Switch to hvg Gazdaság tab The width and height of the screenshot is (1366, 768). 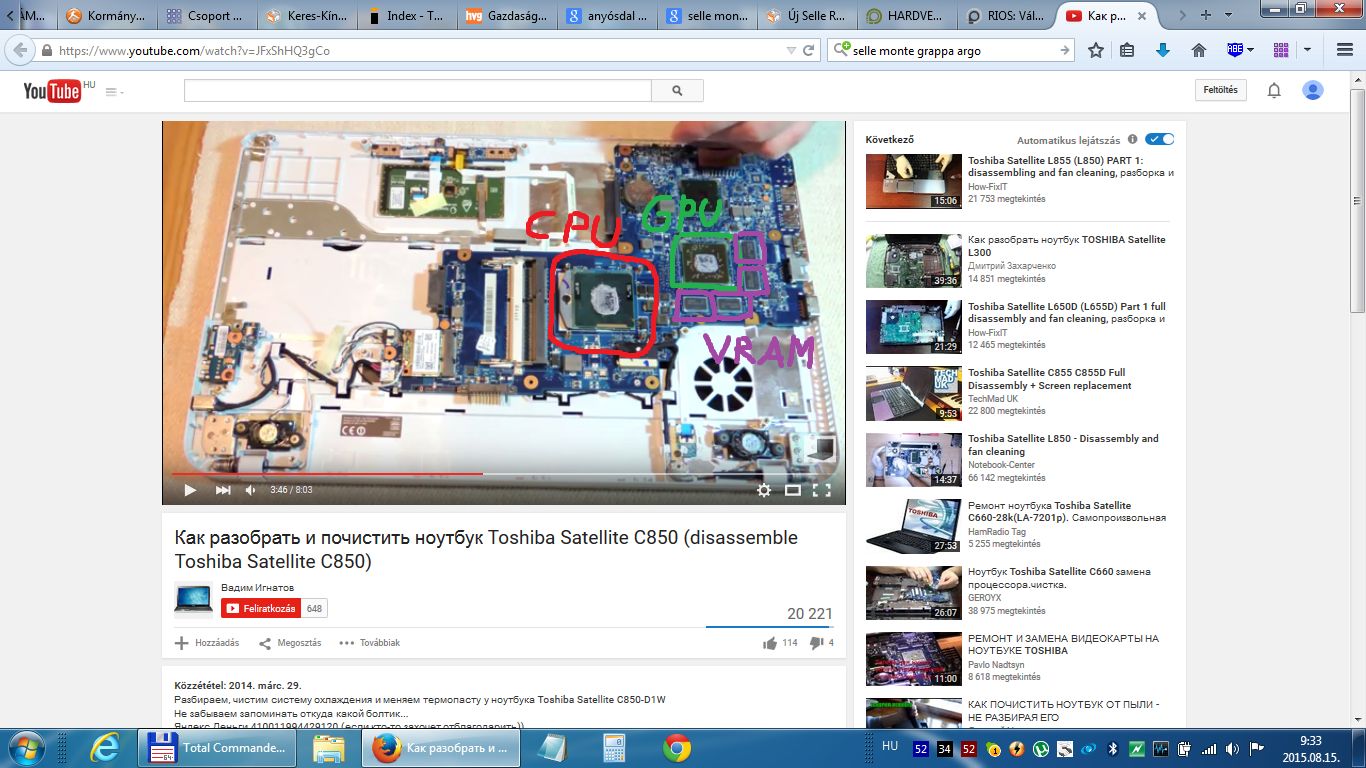pyautogui.click(x=509, y=16)
